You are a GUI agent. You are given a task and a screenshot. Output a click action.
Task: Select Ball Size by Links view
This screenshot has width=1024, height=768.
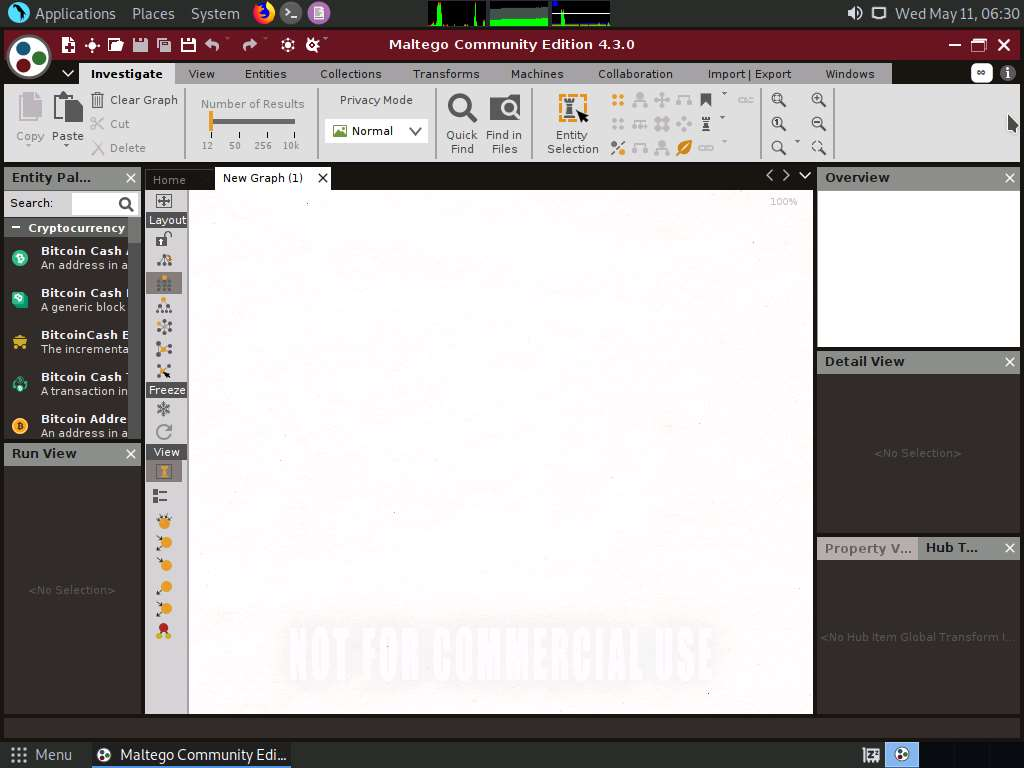tap(164, 521)
